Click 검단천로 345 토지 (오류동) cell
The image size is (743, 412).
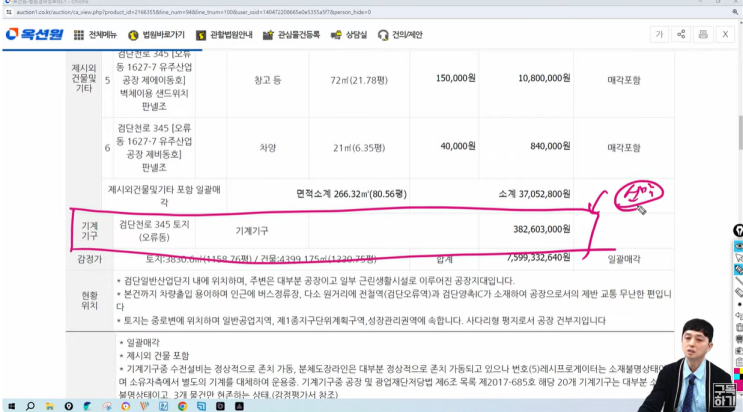pos(154,230)
